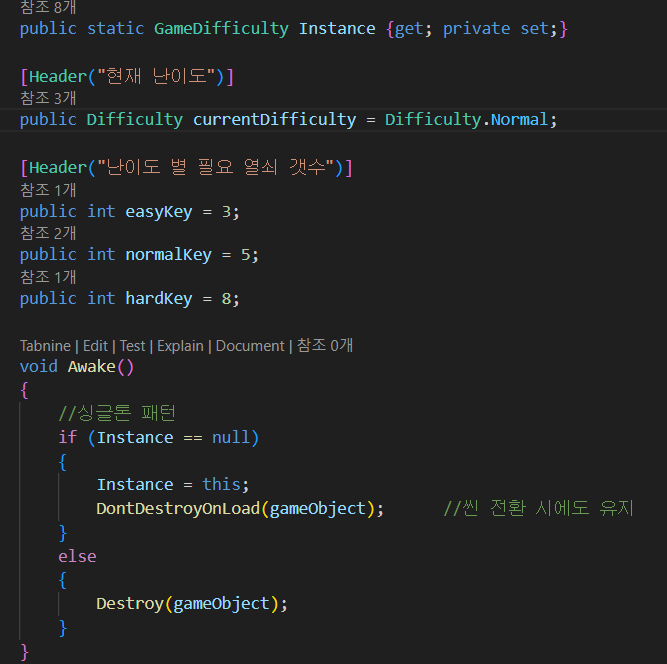Screen dimensions: 667x664
Task: Click the Instance property name in the declaration
Action: pyautogui.click(x=337, y=29)
